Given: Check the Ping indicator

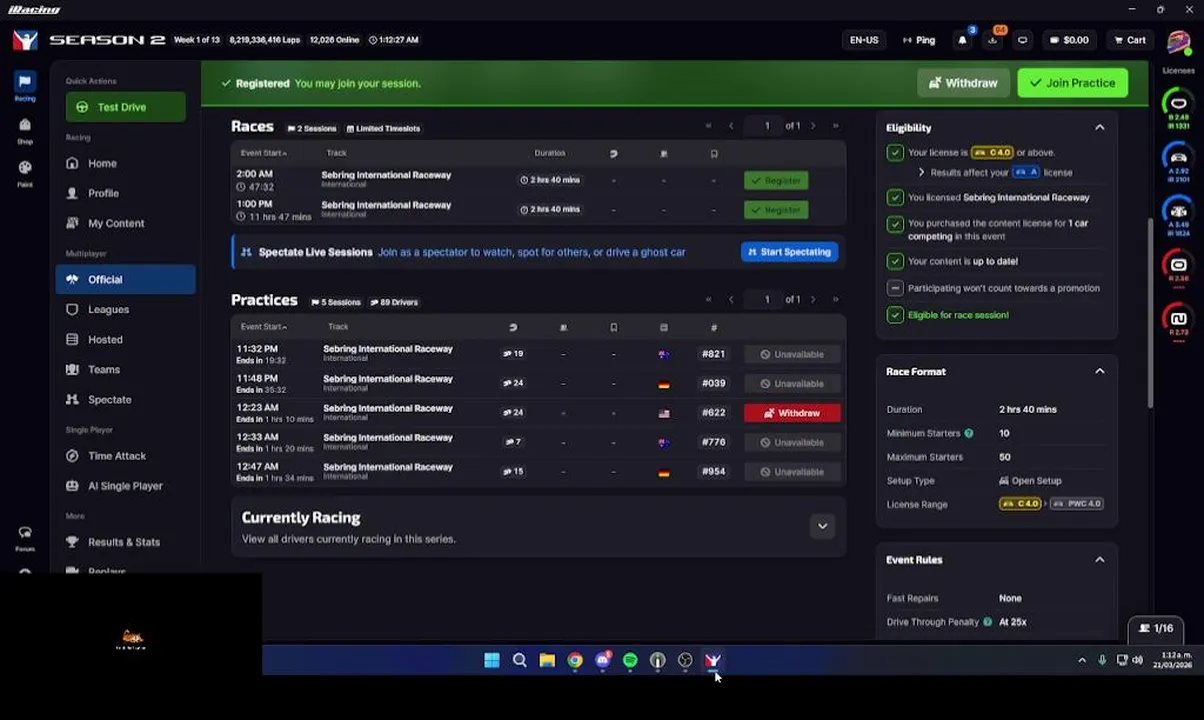Looking at the screenshot, I should tap(918, 40).
